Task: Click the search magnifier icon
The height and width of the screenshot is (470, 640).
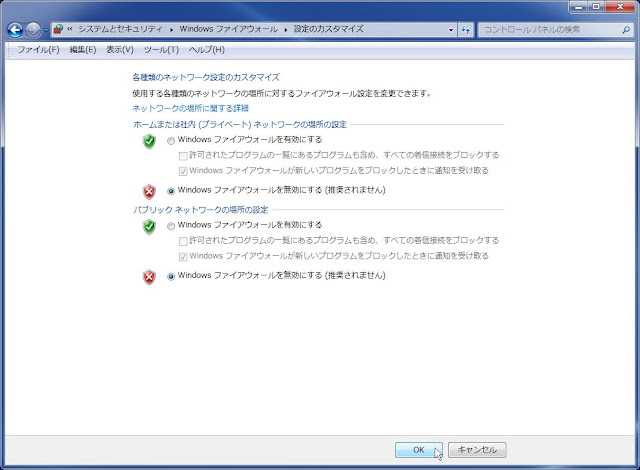Action: point(626,29)
